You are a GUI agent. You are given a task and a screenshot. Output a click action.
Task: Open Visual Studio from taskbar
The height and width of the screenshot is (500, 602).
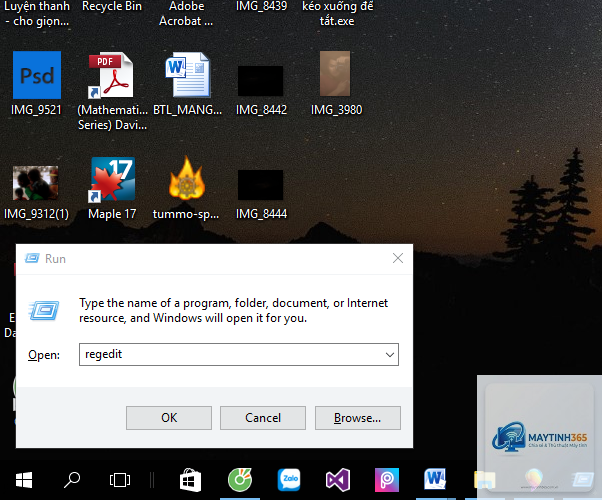click(x=338, y=480)
